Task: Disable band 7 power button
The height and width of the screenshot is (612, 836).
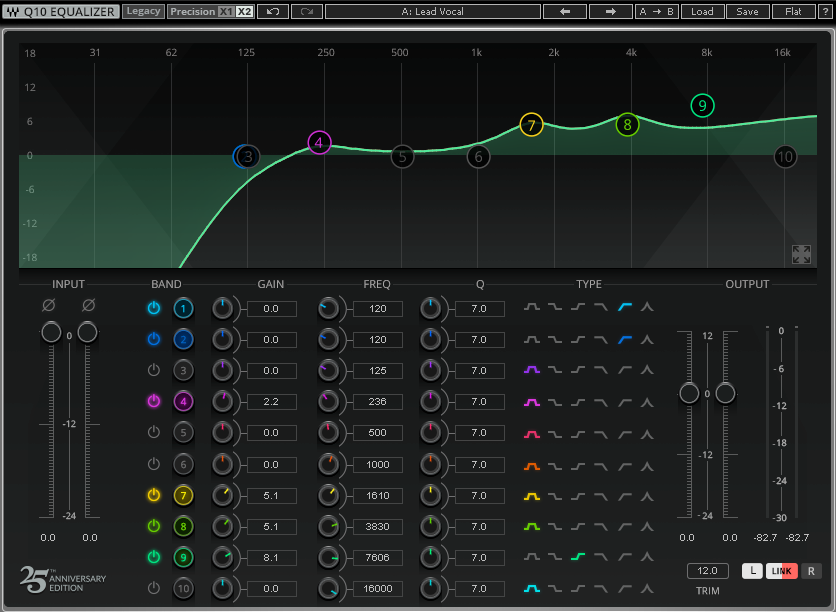Action: [x=154, y=495]
